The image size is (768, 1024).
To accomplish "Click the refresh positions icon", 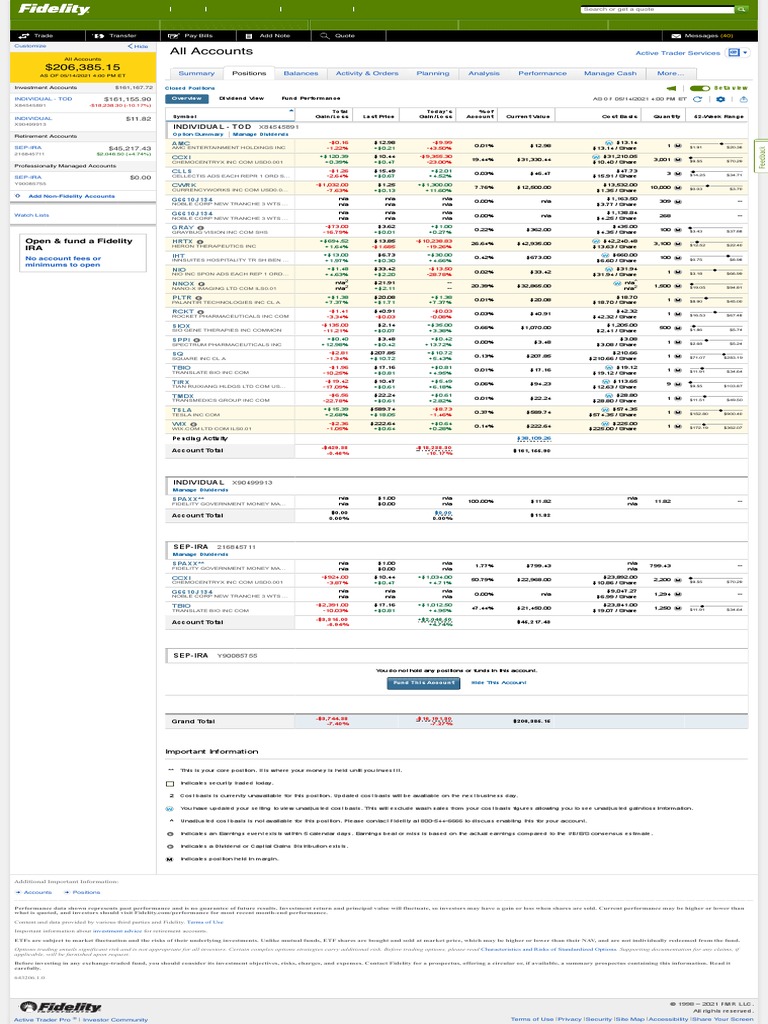I will point(697,99).
